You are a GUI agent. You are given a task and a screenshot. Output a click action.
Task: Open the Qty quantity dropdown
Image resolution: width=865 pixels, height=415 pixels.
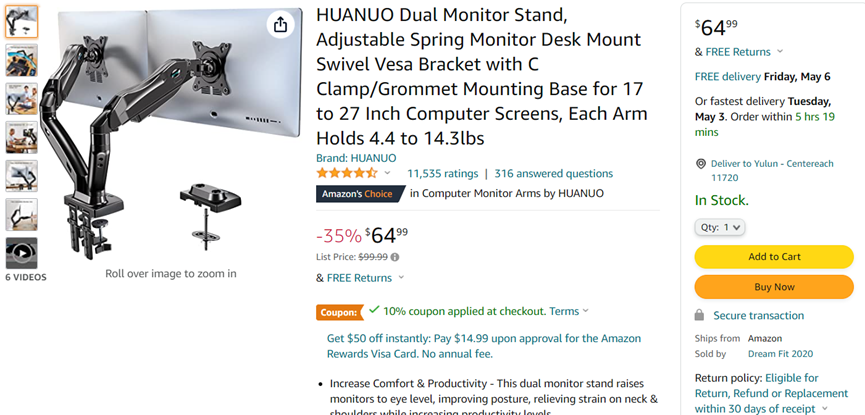(x=720, y=227)
